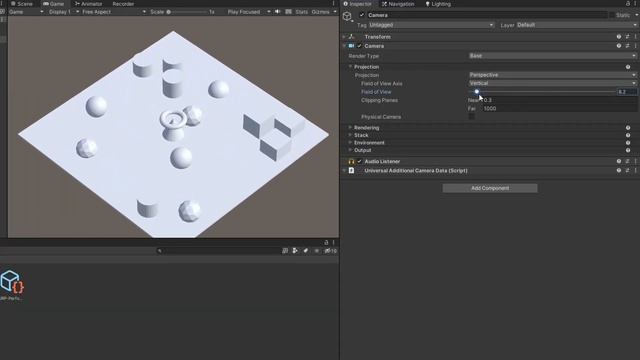Expand the Output section
The image size is (640, 360).
click(x=350, y=150)
